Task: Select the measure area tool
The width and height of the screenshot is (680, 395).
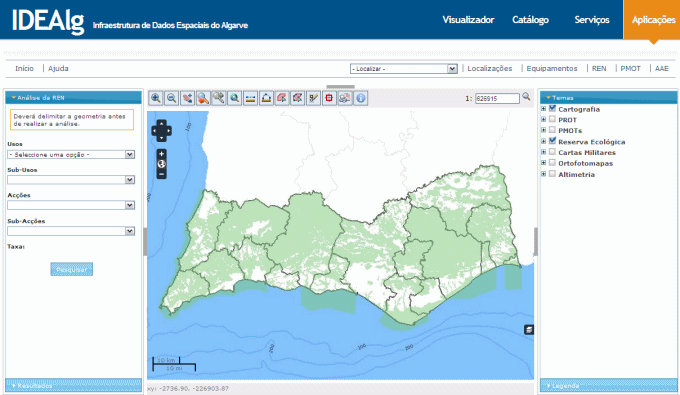Action: [266, 98]
